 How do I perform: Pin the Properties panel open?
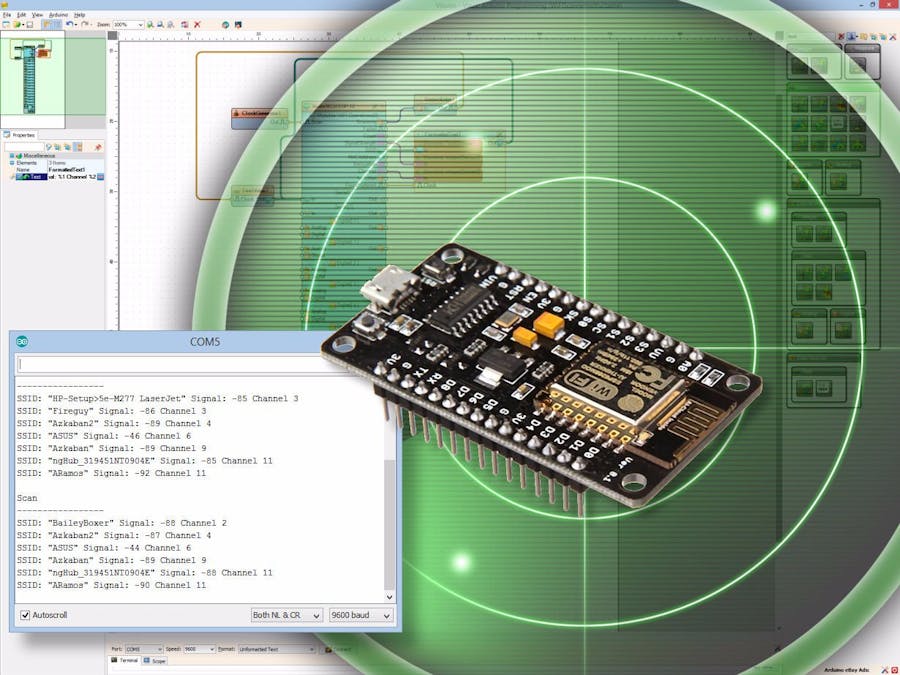pyautogui.click(x=98, y=147)
